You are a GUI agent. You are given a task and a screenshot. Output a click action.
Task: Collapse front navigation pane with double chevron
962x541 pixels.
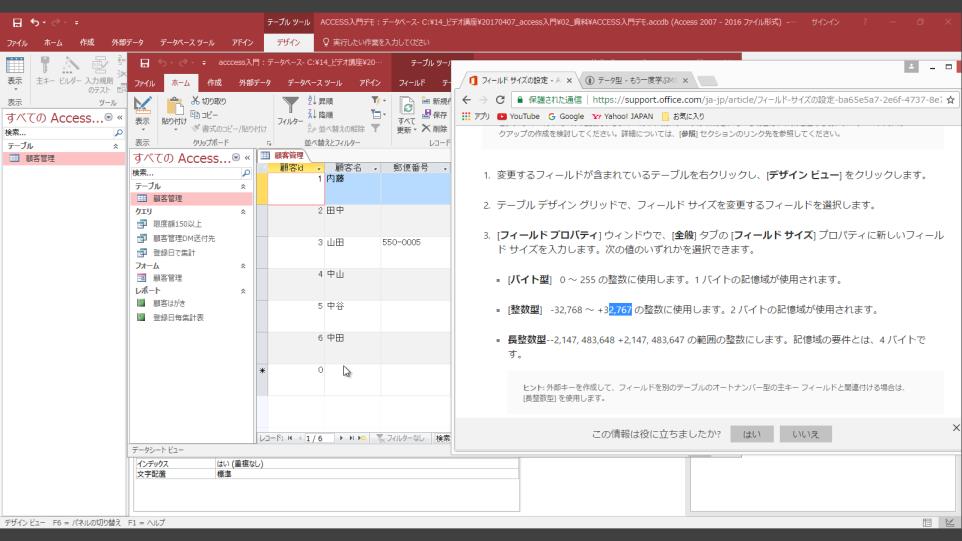[x=247, y=158]
